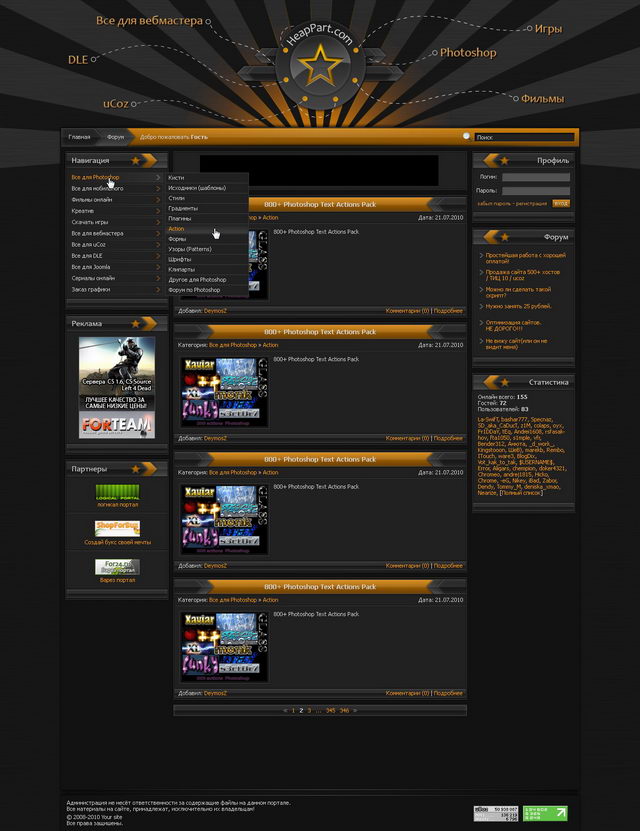Click the search magnifier icon beside Поиск
Screen dimensions: 640x831
467,136
